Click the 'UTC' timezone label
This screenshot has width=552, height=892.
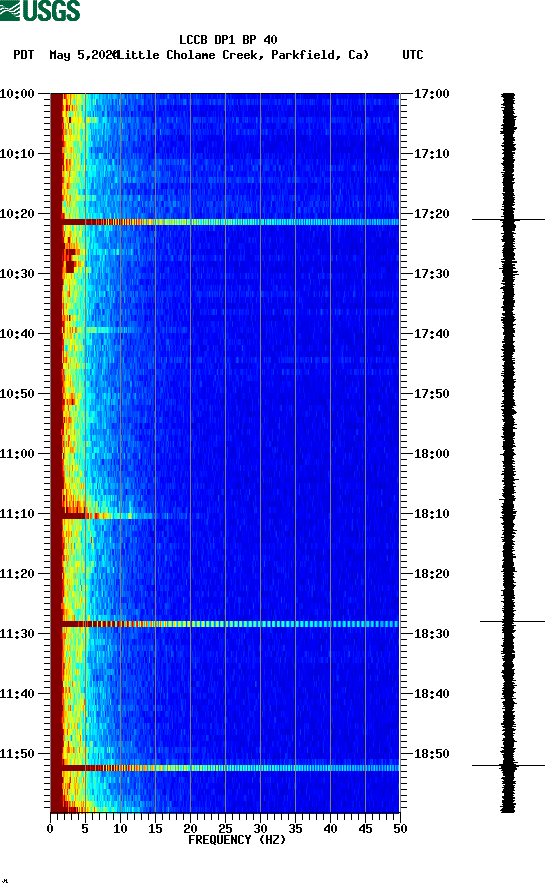point(413,55)
